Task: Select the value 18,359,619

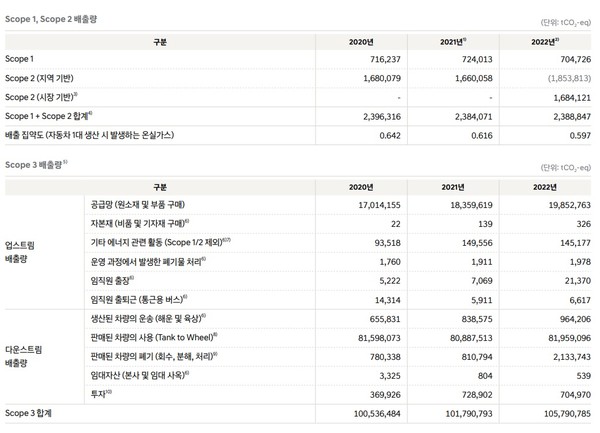Action: point(471,205)
